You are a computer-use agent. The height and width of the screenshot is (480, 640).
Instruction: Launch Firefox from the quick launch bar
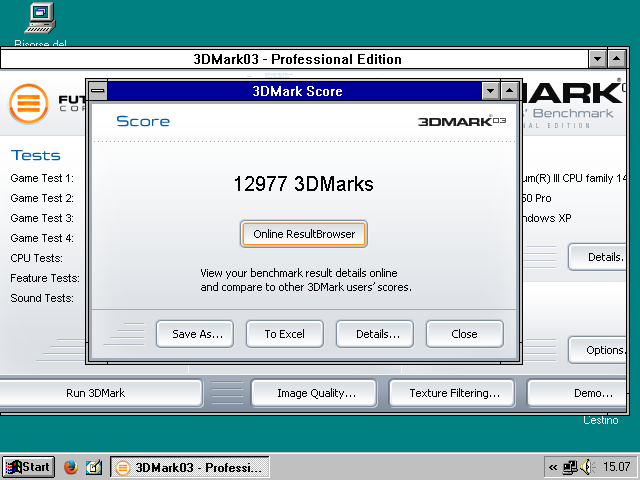click(71, 467)
